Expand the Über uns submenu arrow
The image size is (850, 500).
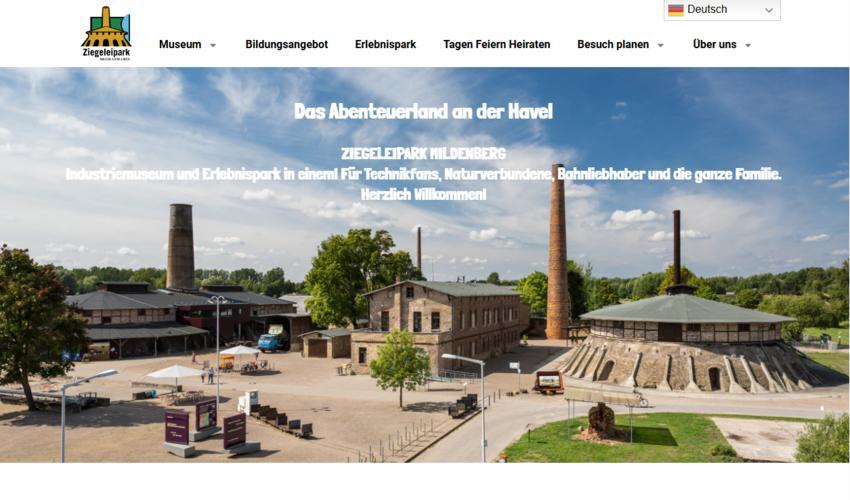coord(748,45)
